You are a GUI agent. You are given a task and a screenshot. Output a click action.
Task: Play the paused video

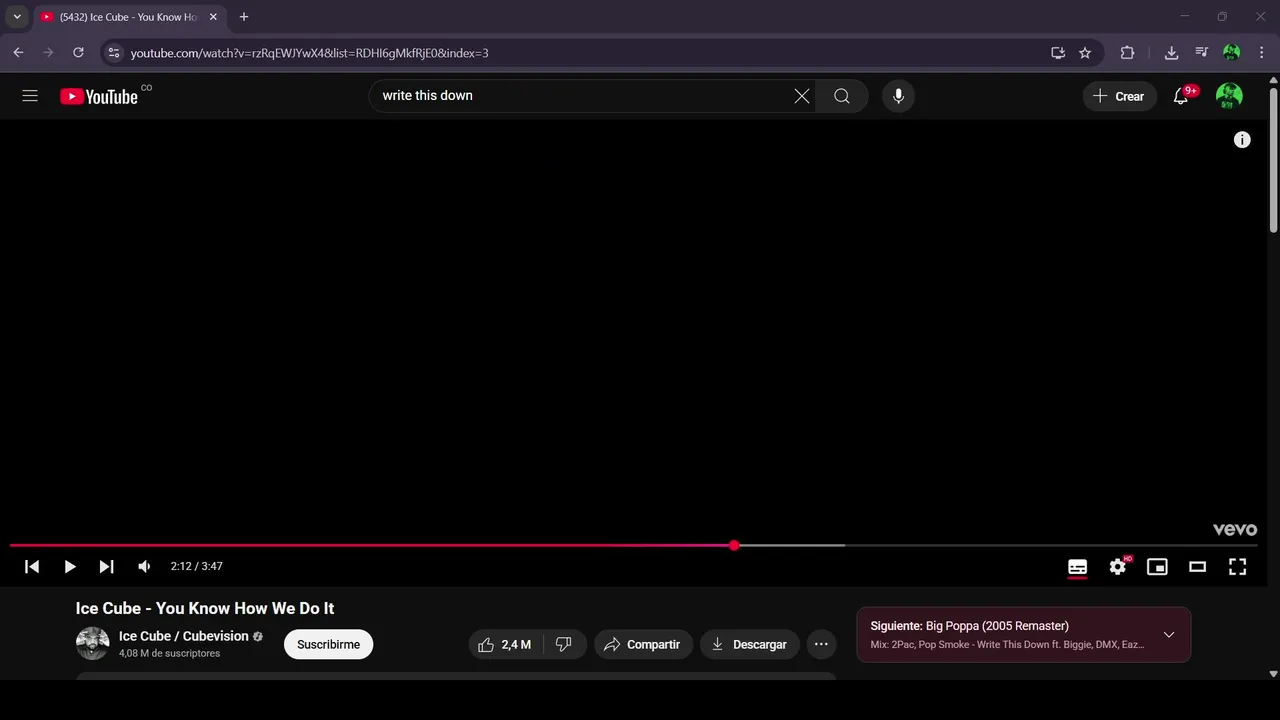[x=69, y=567]
